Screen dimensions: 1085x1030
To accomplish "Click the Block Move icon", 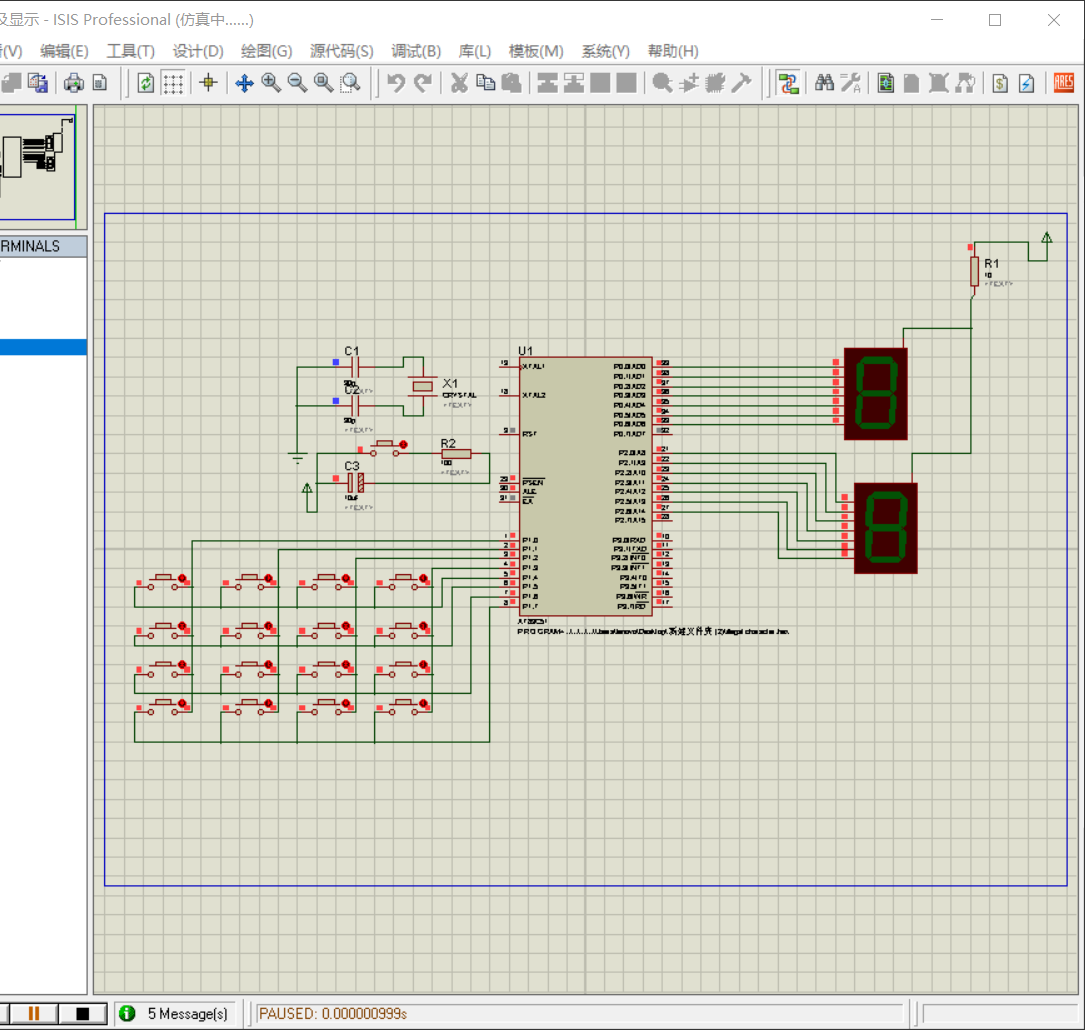I will pos(574,83).
